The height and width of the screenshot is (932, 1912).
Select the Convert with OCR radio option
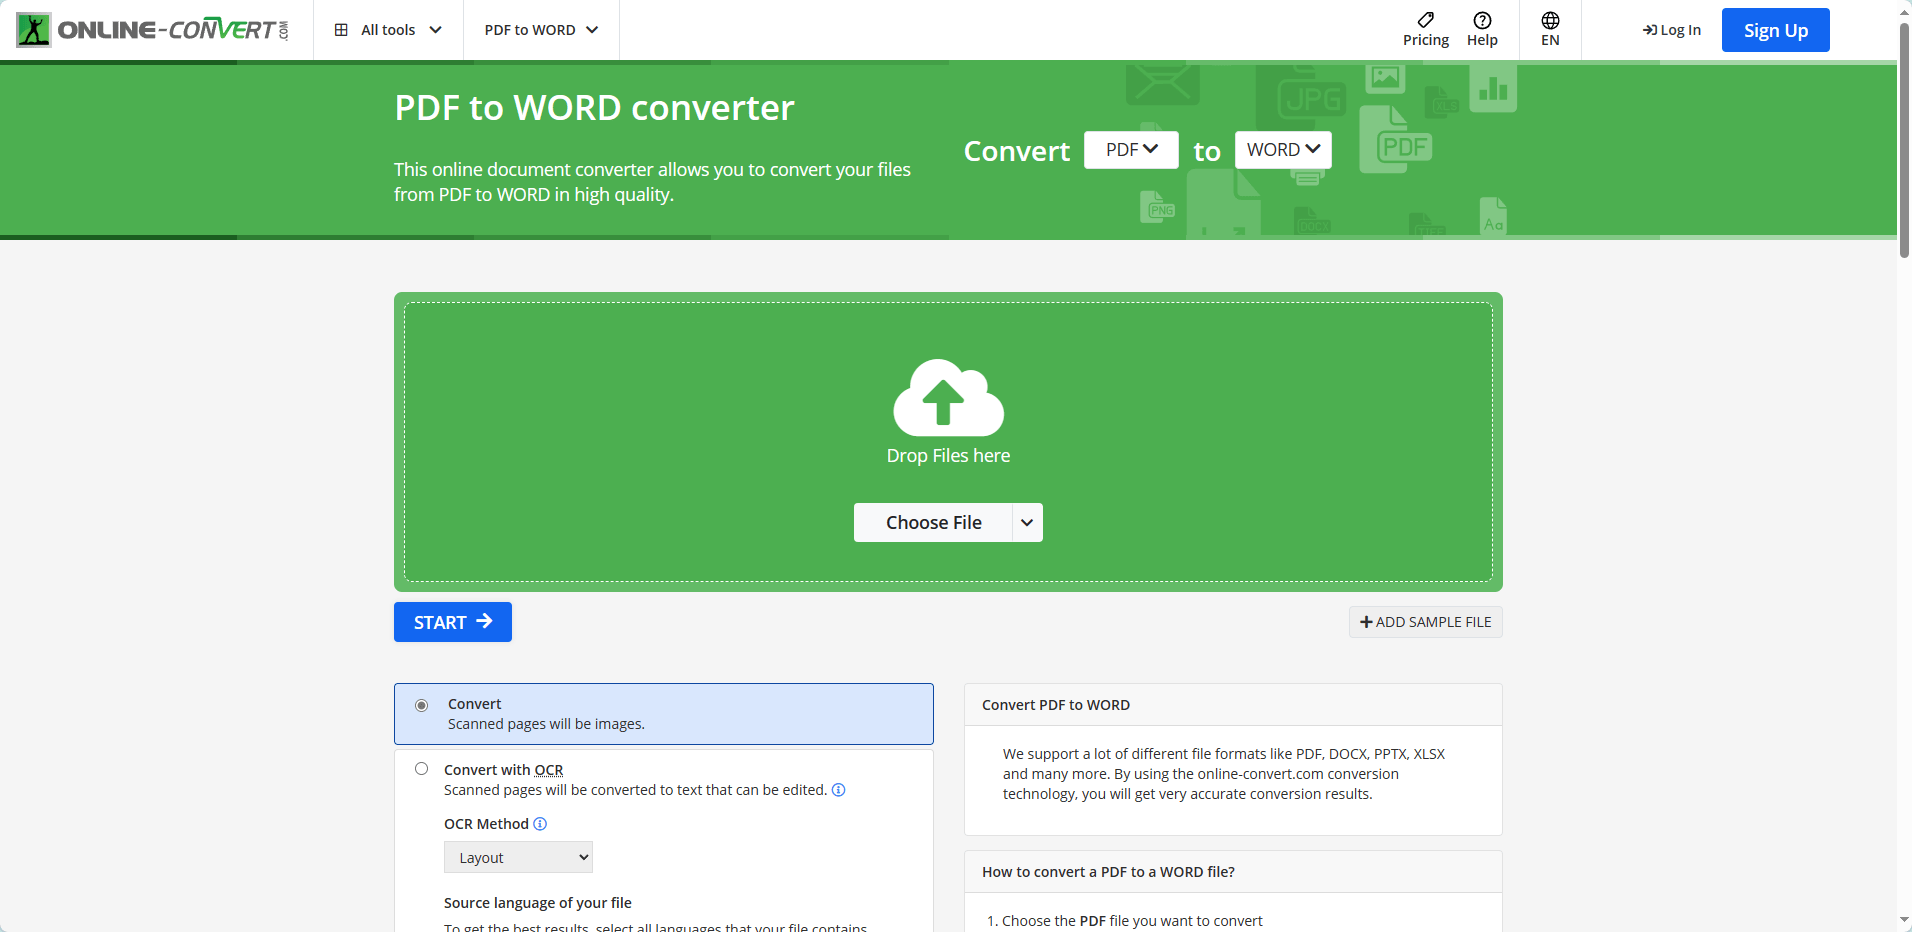[422, 769]
